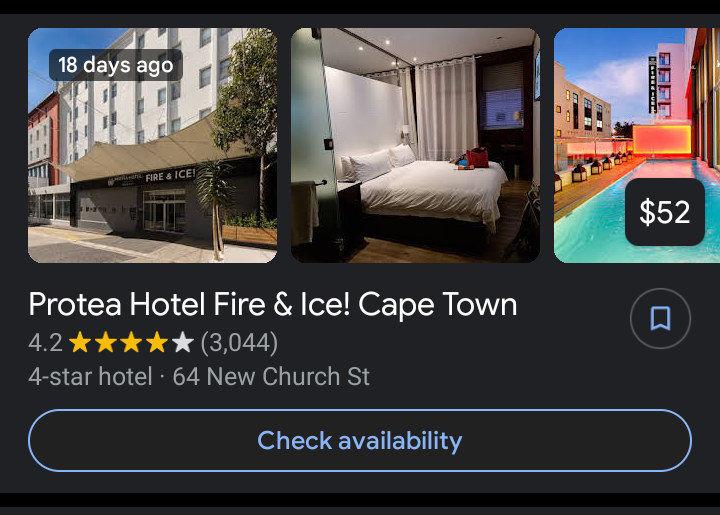Click the '18 days ago' photo label
720x515 pixels.
click(116, 65)
